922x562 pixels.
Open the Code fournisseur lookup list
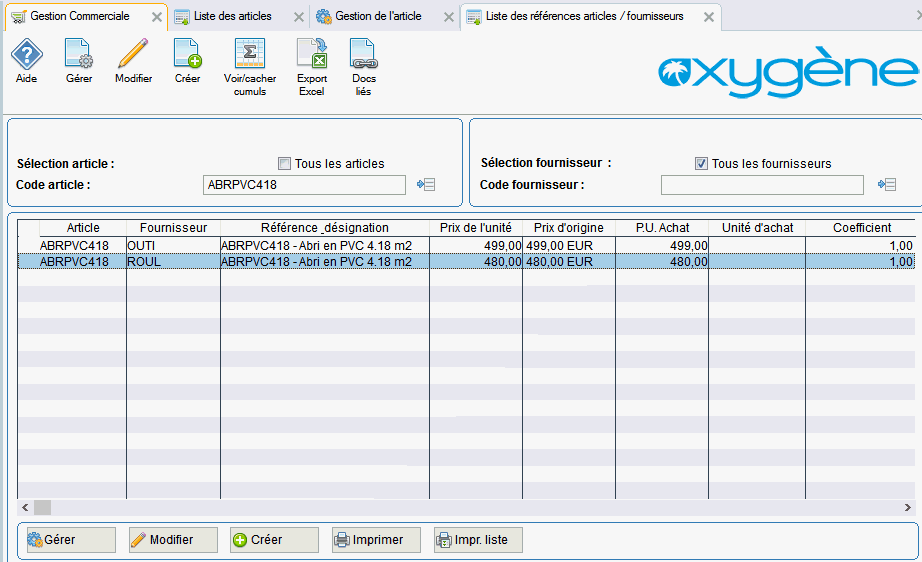[x=885, y=185]
